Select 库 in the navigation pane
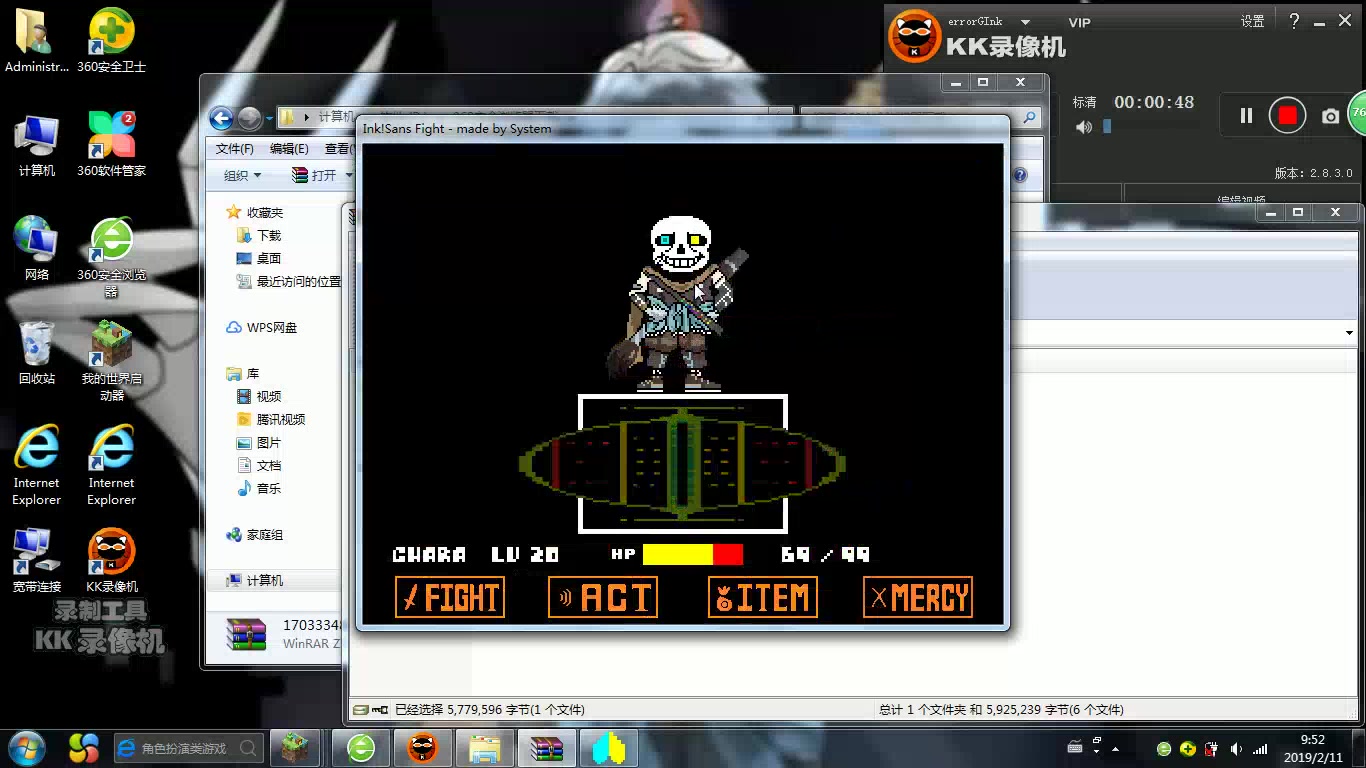 pos(243,373)
